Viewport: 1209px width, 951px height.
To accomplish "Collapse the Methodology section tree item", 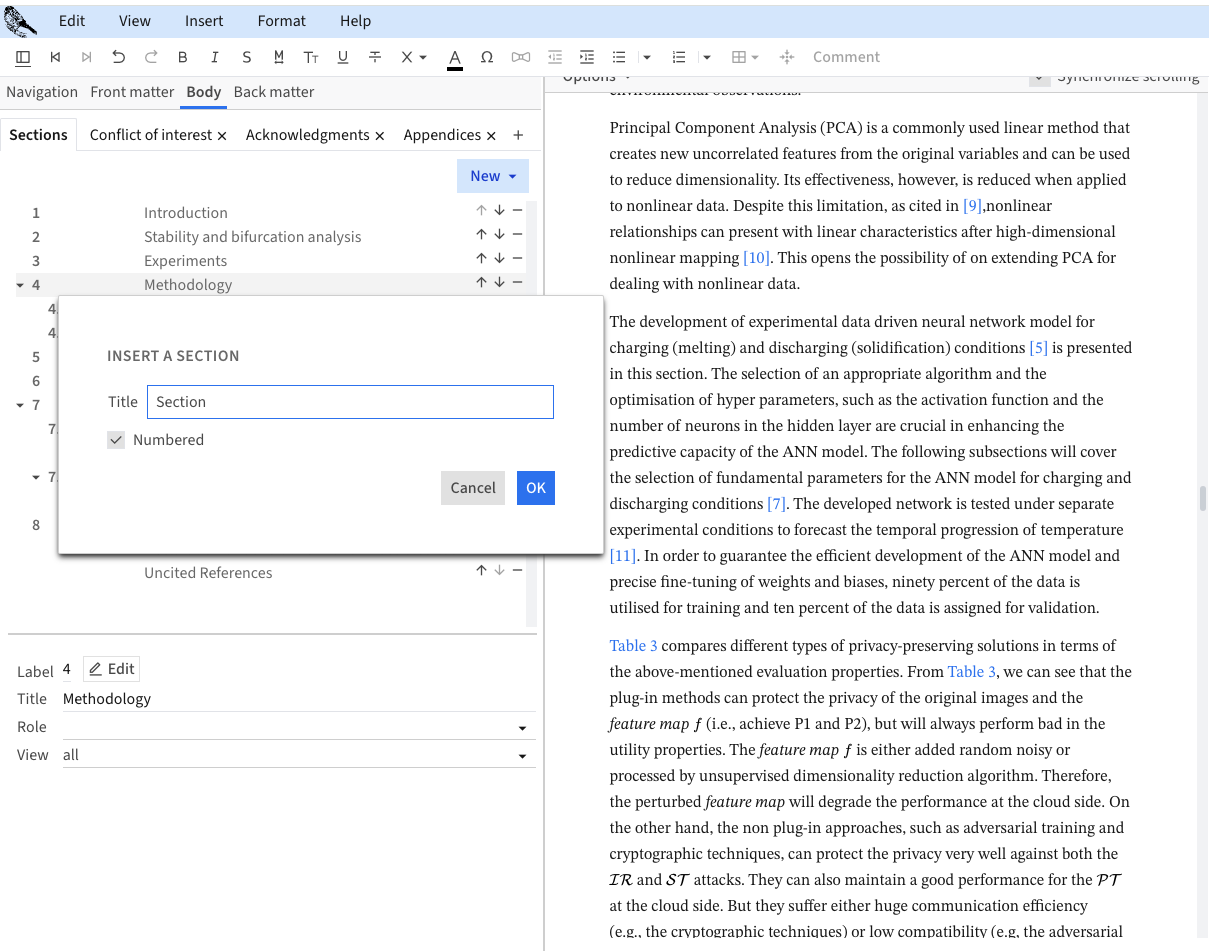I will 21,285.
